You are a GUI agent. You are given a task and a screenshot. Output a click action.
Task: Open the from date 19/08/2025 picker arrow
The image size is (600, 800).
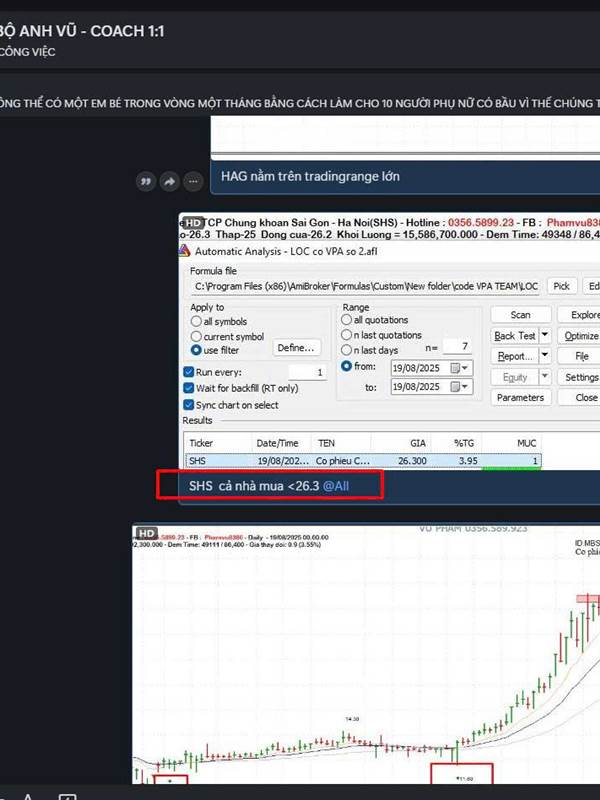click(x=465, y=368)
